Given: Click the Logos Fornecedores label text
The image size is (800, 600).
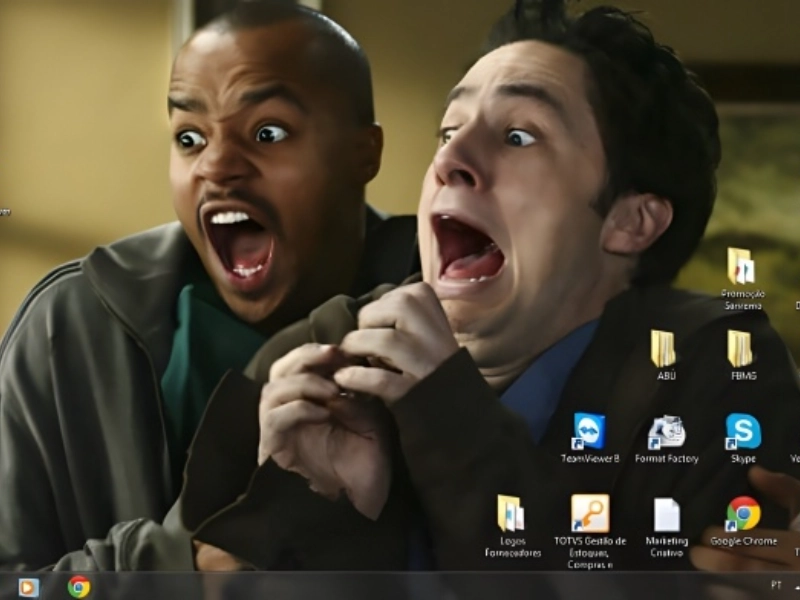Looking at the screenshot, I should pos(513,547).
